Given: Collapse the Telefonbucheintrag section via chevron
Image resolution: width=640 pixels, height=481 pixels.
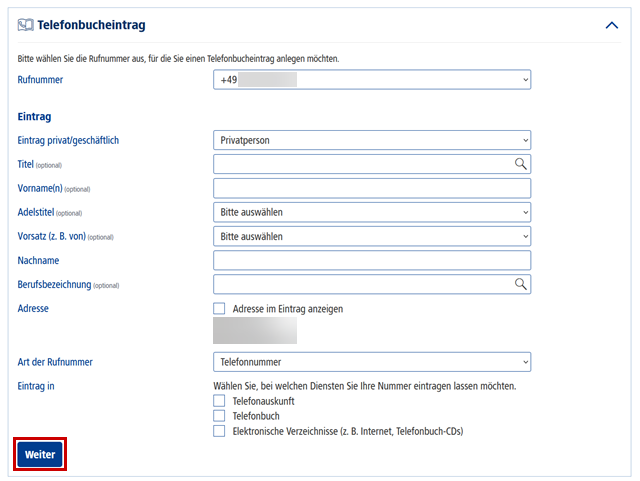Looking at the screenshot, I should (612, 25).
